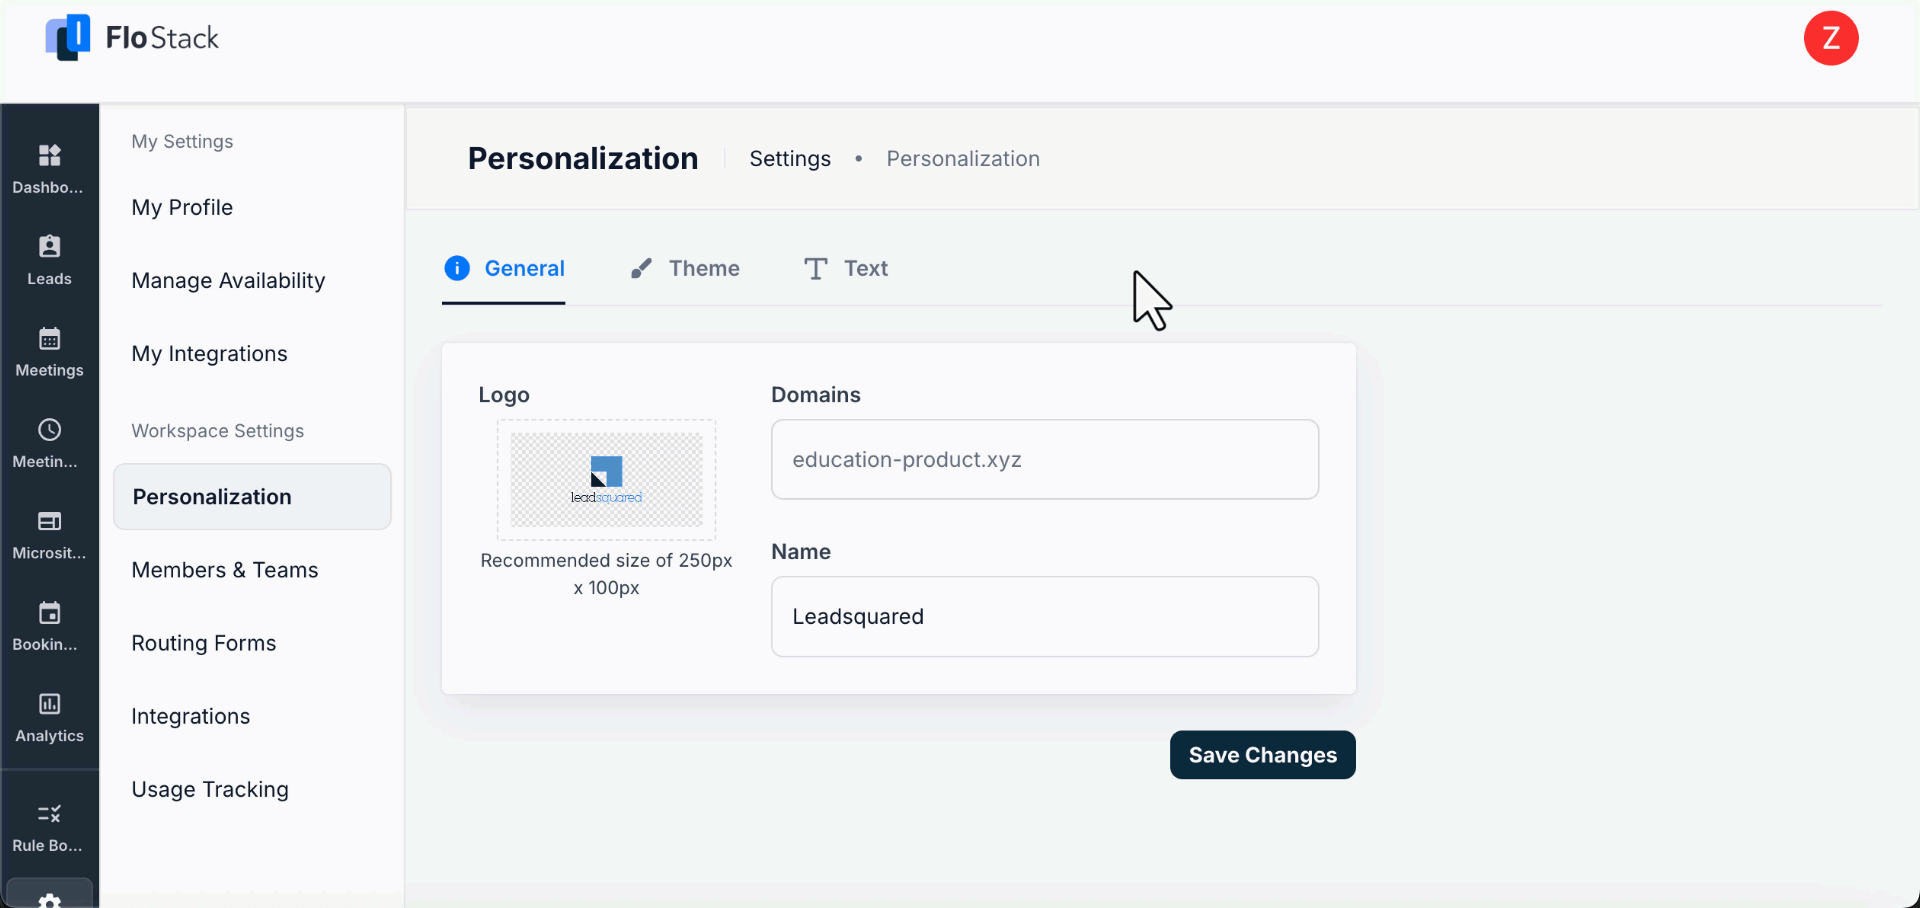Click Save Changes
This screenshot has width=1920, height=908.
pos(1262,755)
